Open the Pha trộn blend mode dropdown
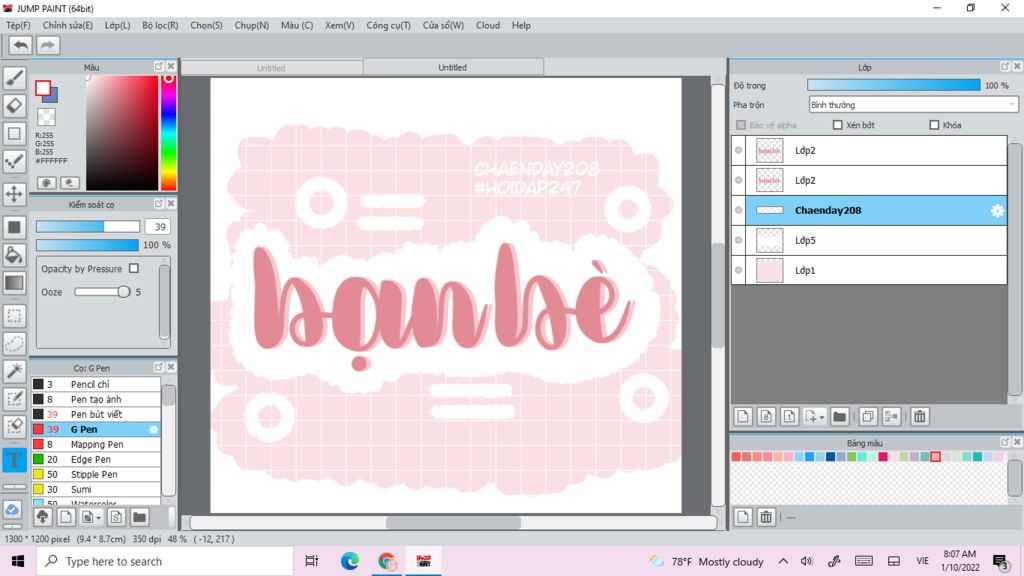The width and height of the screenshot is (1024, 576). click(x=913, y=104)
